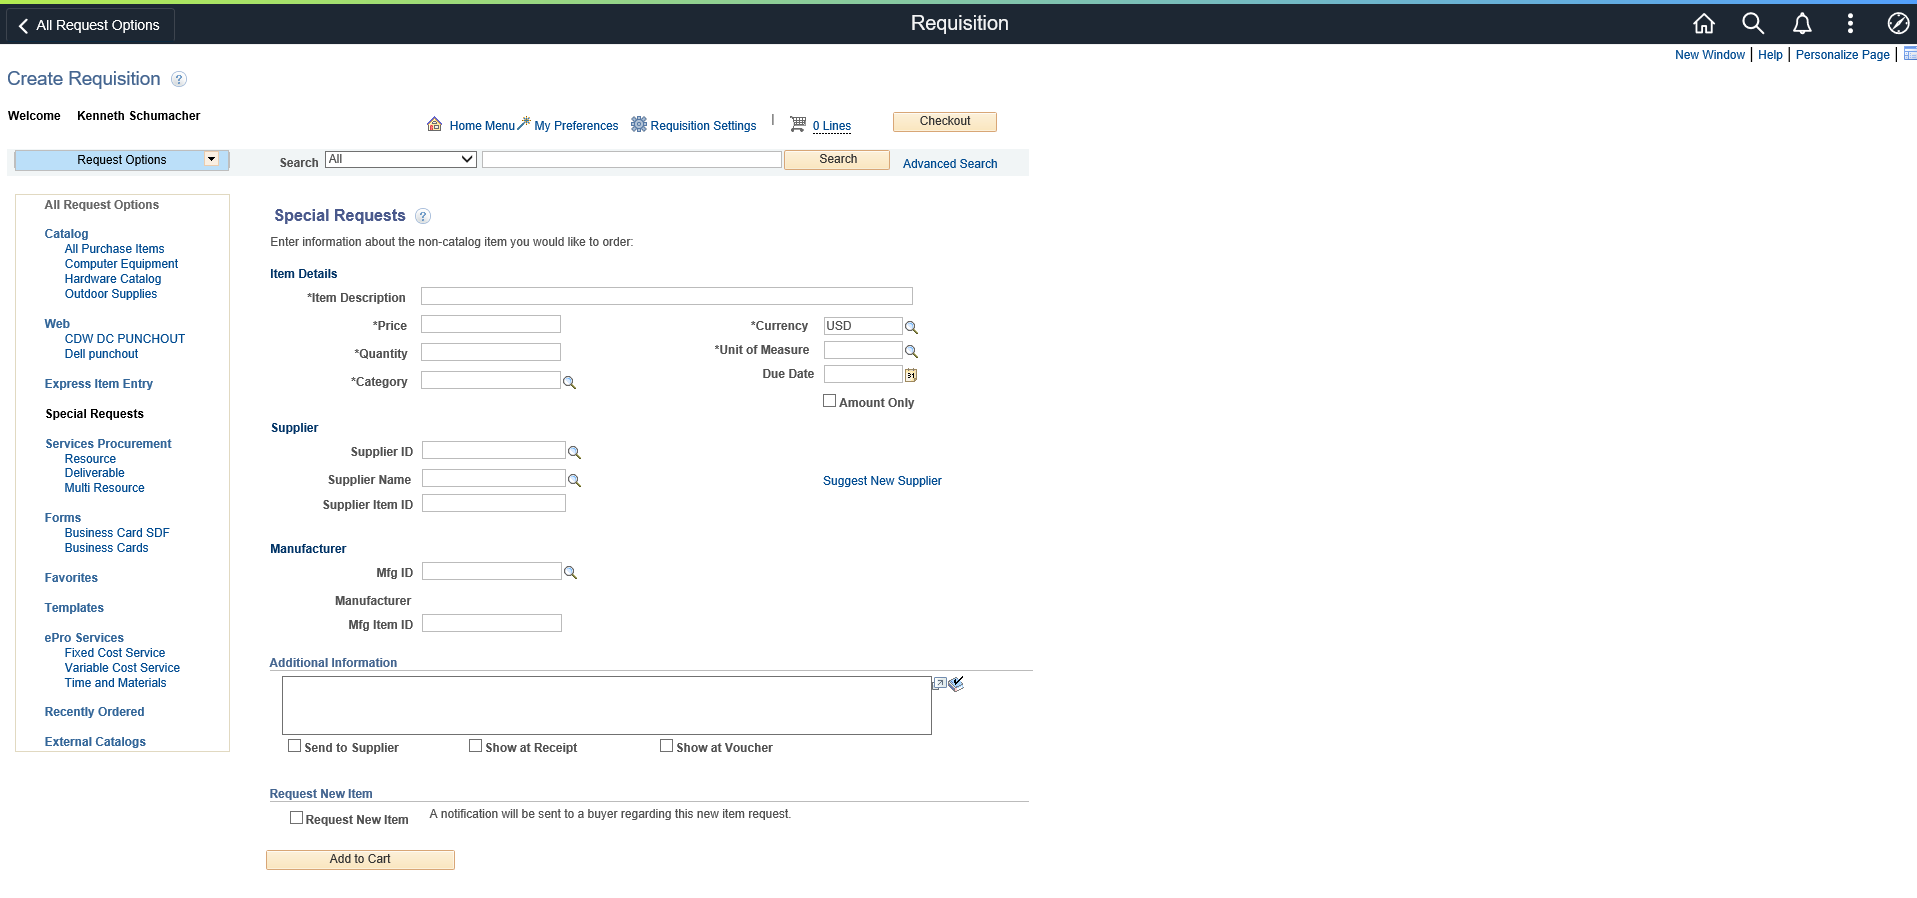Viewport: 1917px width, 898px height.
Task: Open the three-dot actions menu
Action: [x=1850, y=23]
